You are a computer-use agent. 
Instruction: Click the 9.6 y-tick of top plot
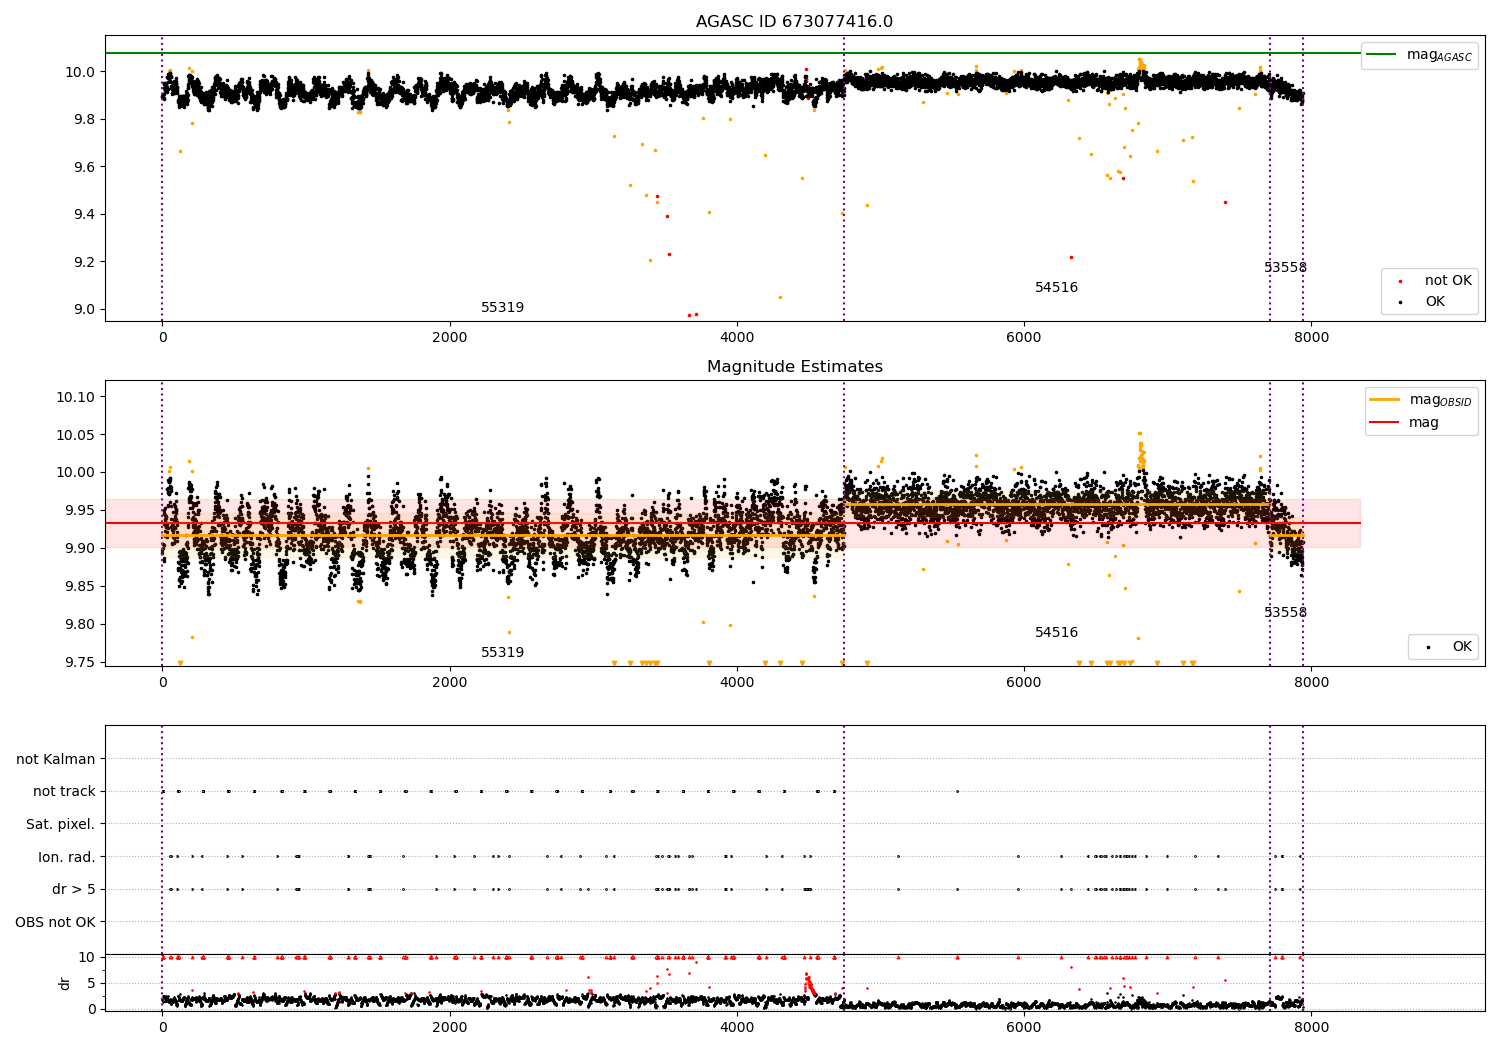click(84, 167)
